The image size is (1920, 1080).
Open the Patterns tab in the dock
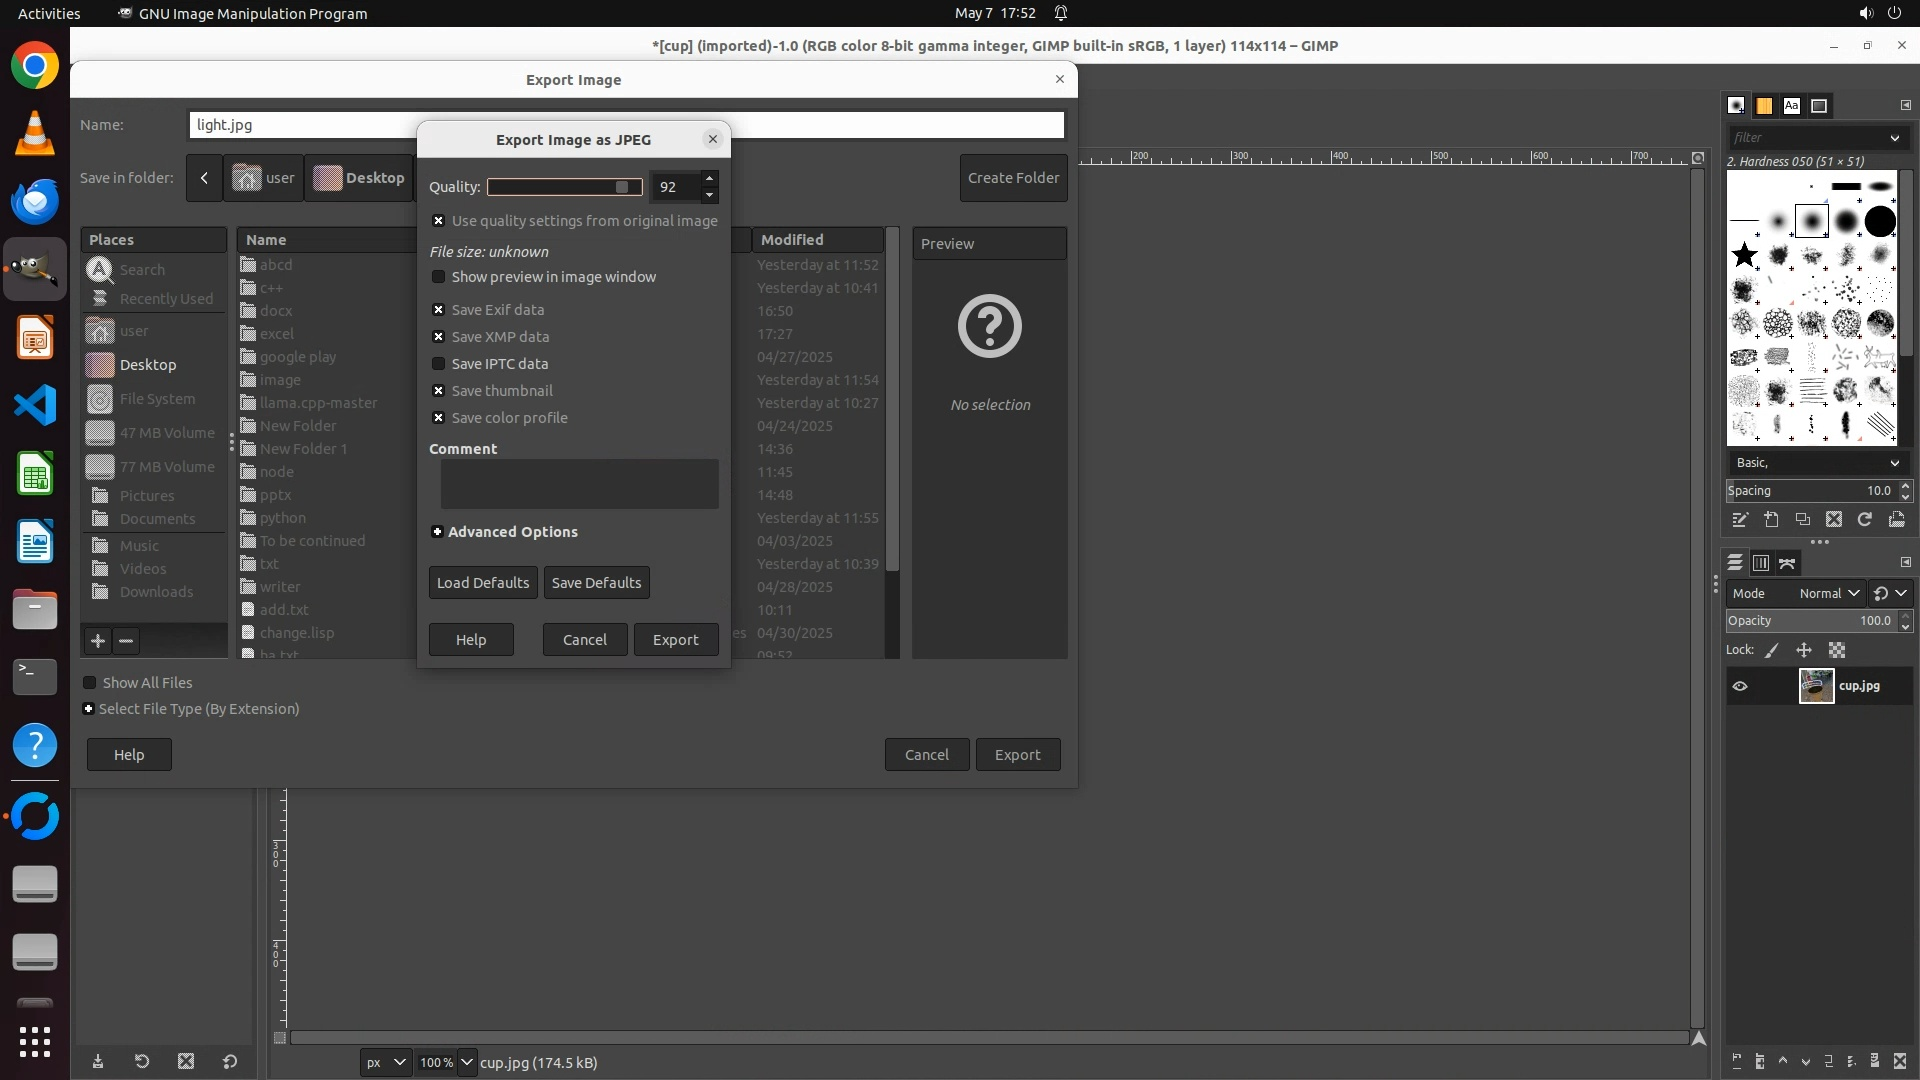[1764, 106]
